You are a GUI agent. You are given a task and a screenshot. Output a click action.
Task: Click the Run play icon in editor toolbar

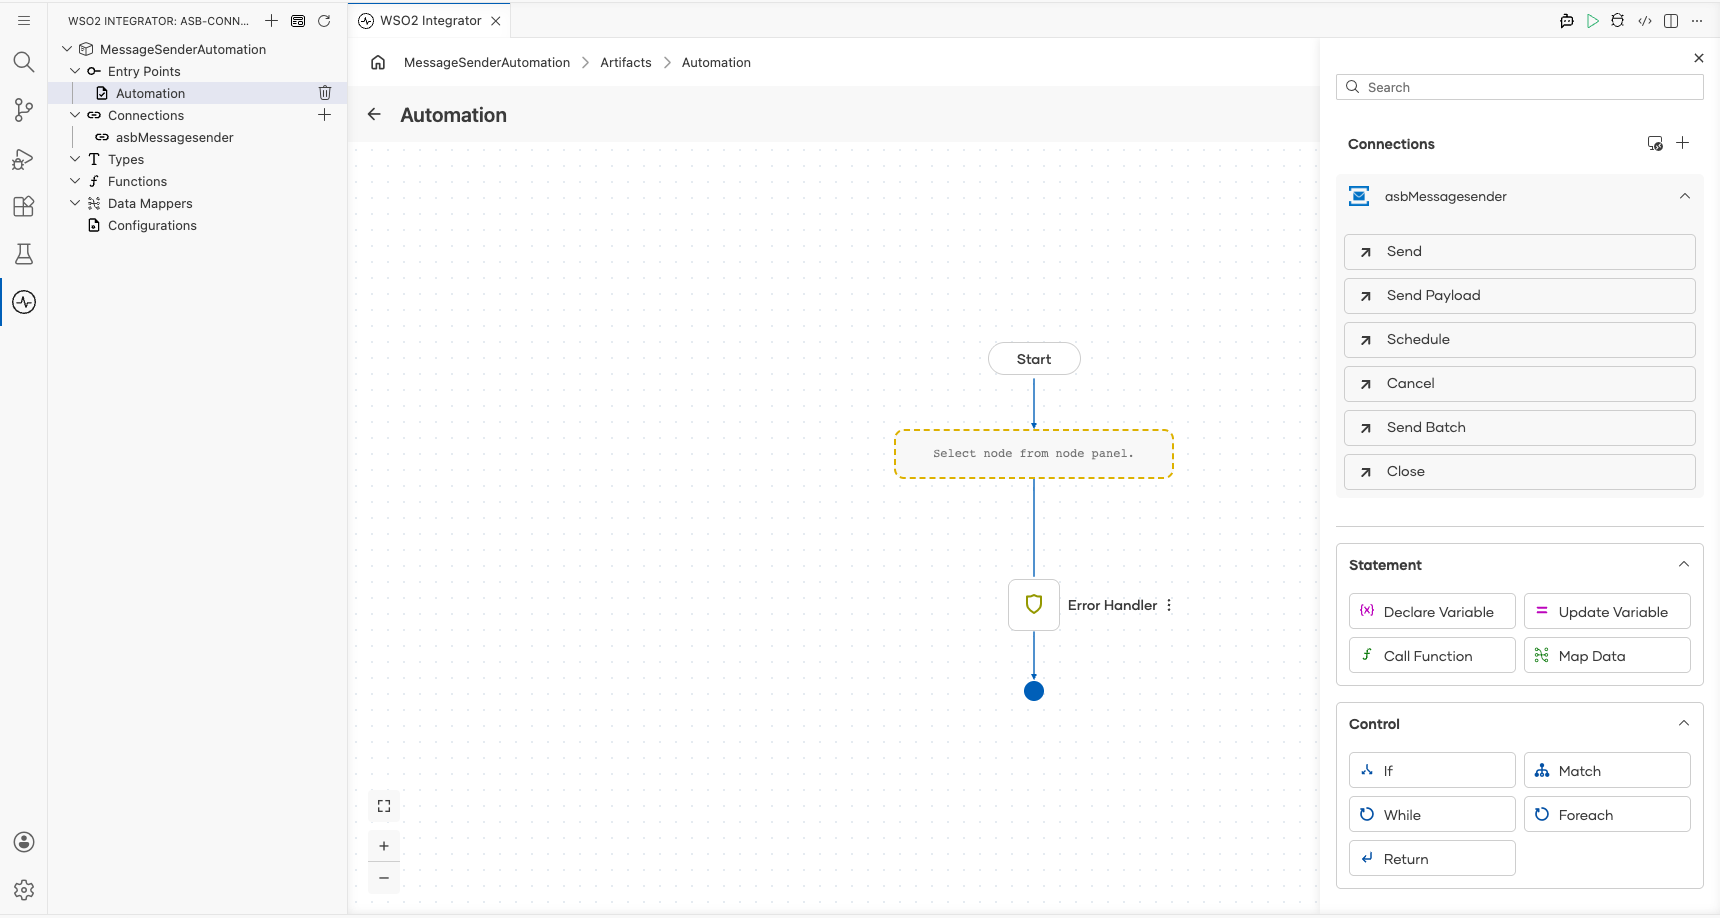click(1593, 20)
